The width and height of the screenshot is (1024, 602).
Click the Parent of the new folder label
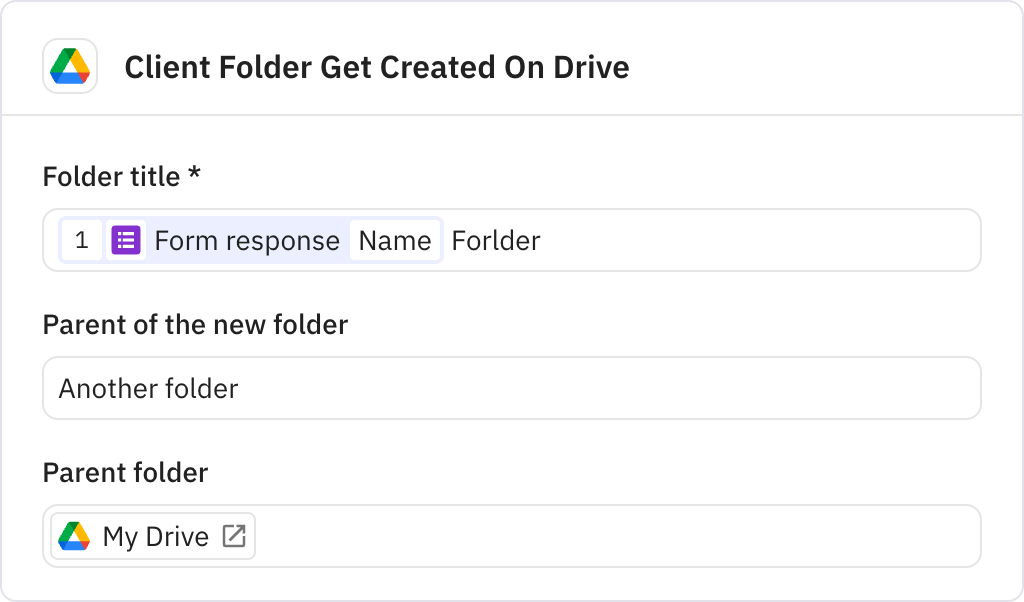pos(195,325)
